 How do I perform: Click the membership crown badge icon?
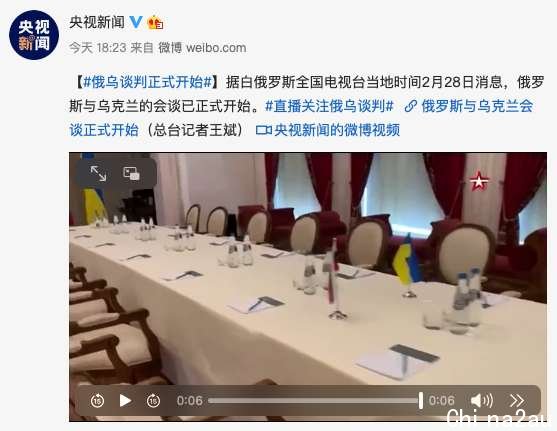point(156,22)
